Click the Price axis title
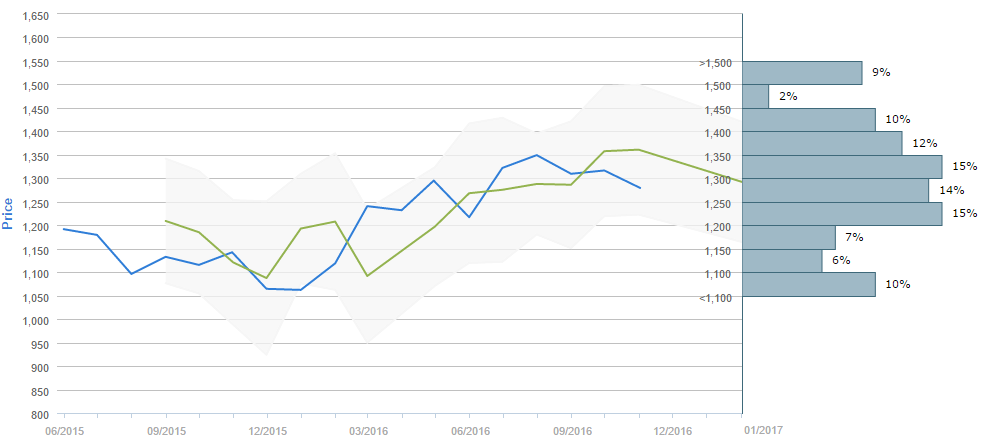Image resolution: width=988 pixels, height=440 pixels. point(9,214)
